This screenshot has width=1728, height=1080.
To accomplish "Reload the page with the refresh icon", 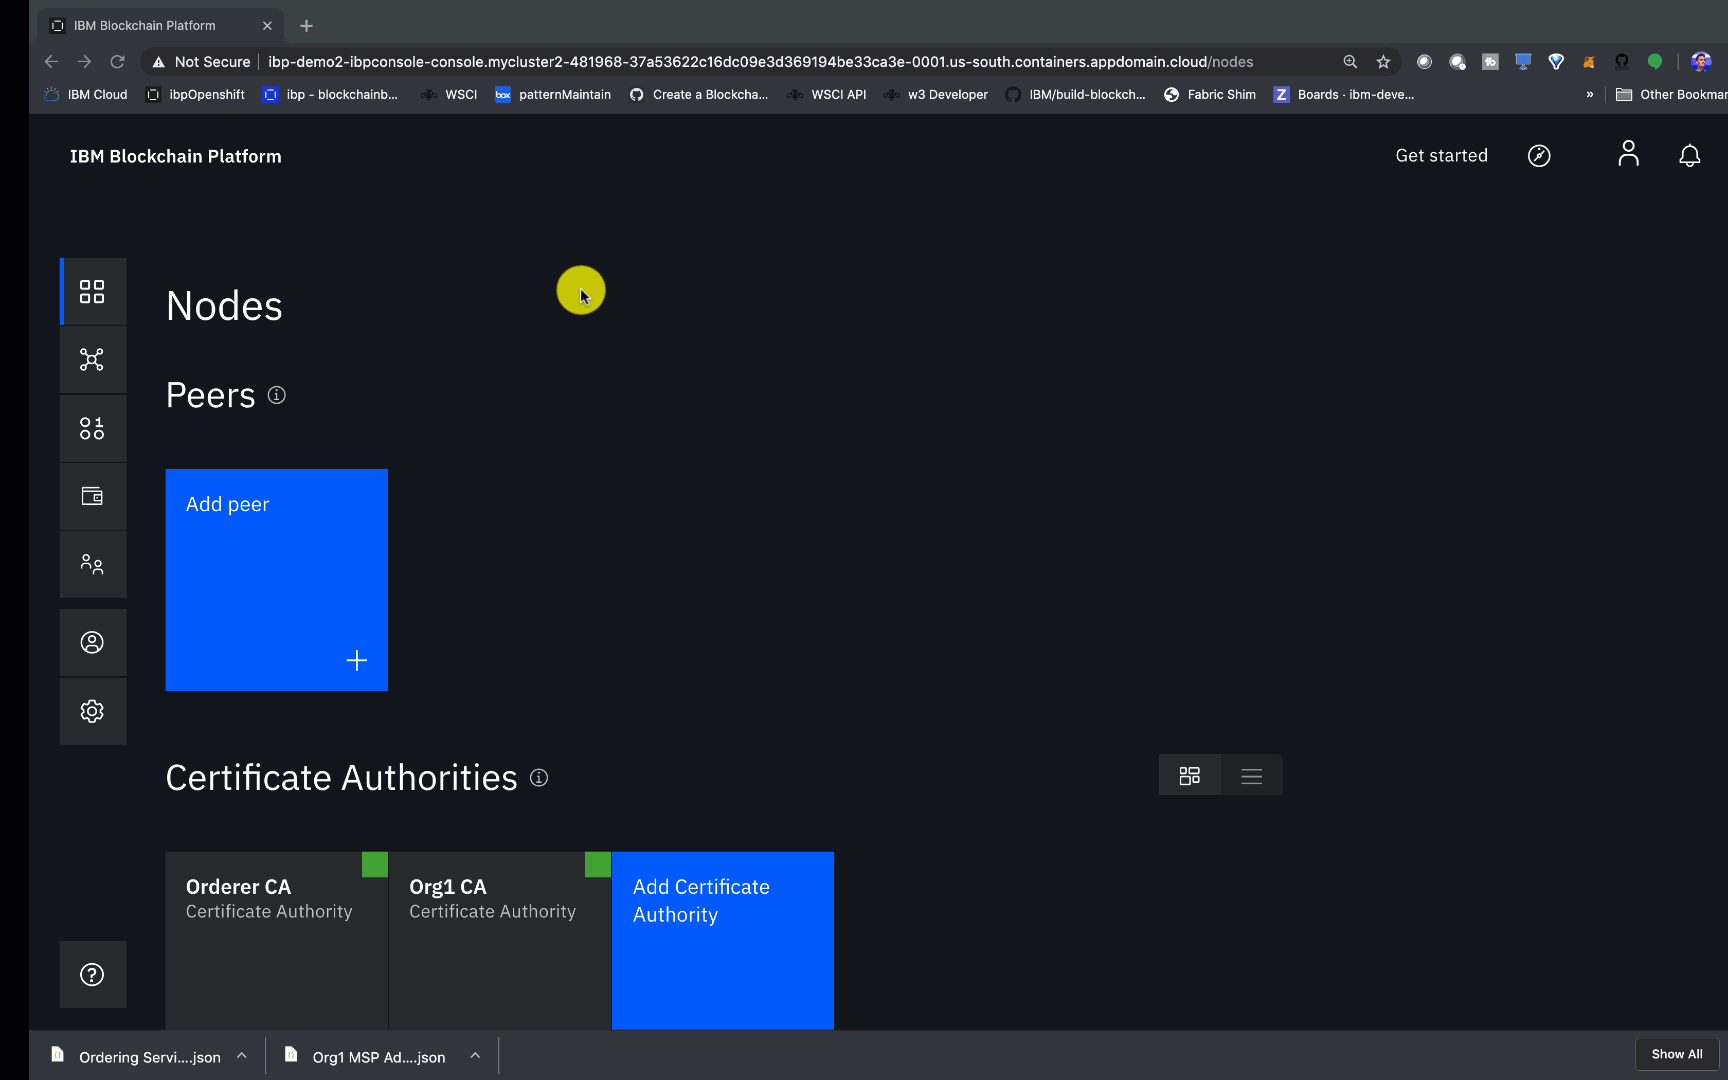I will [117, 62].
